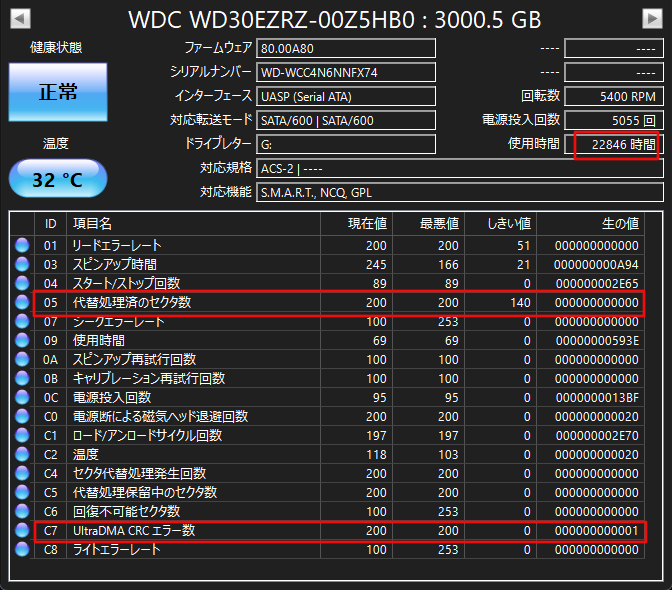Image resolution: width=672 pixels, height=590 pixels.
Task: Select the シークエラーレート attribute name
Action: pyautogui.click(x=119, y=321)
